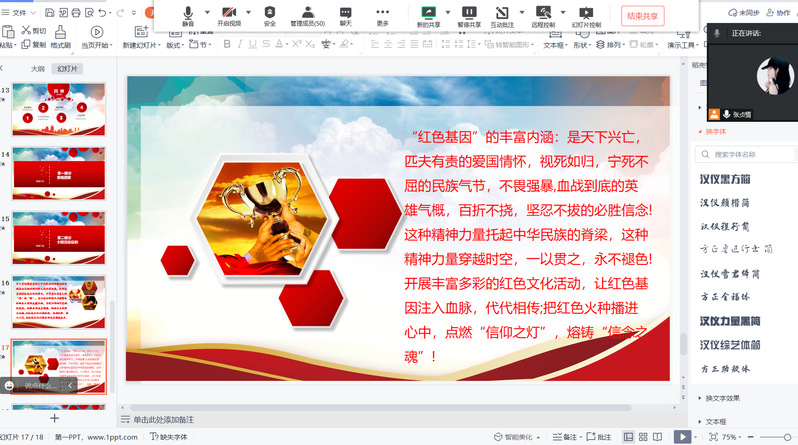Expand Interactive Annotation dropdown arrow
This screenshot has height=445, width=798.
tap(522, 12)
